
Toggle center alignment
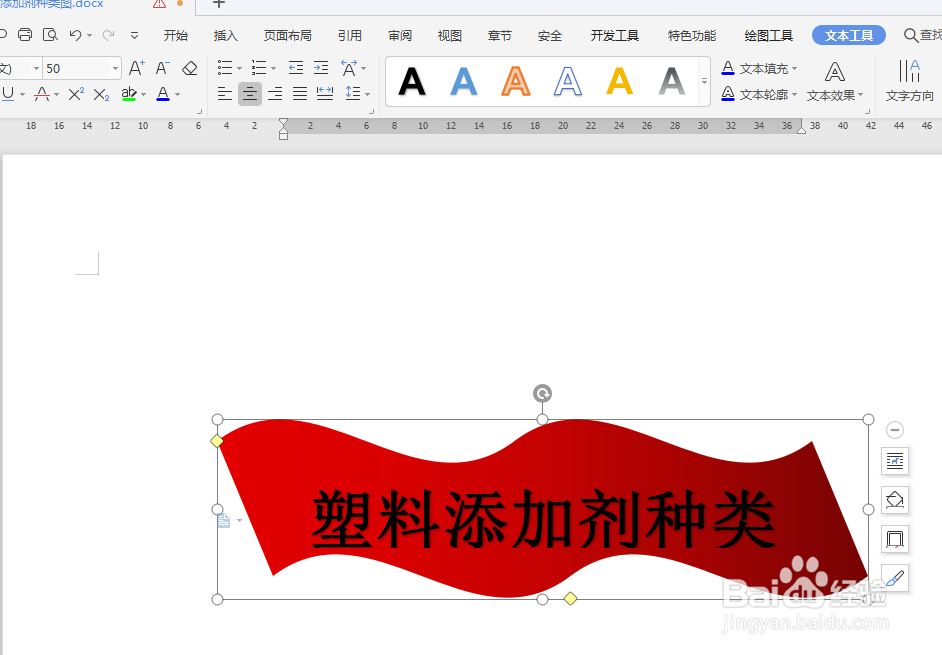pyautogui.click(x=250, y=94)
